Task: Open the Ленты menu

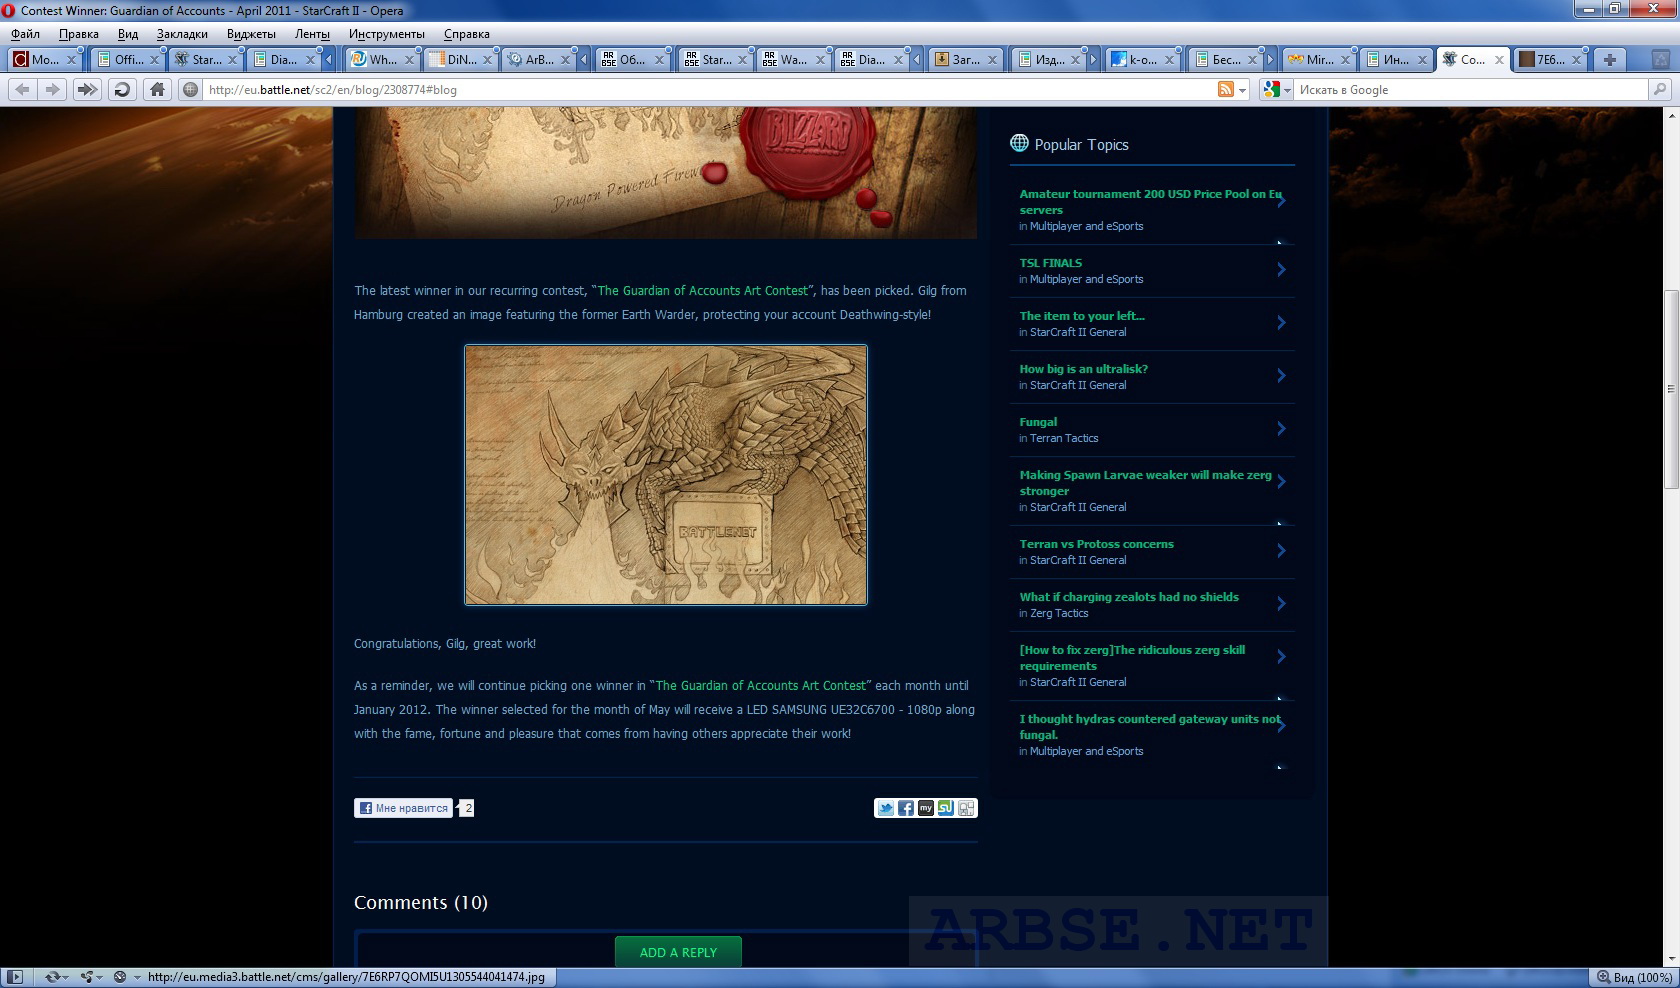Action: pos(312,34)
